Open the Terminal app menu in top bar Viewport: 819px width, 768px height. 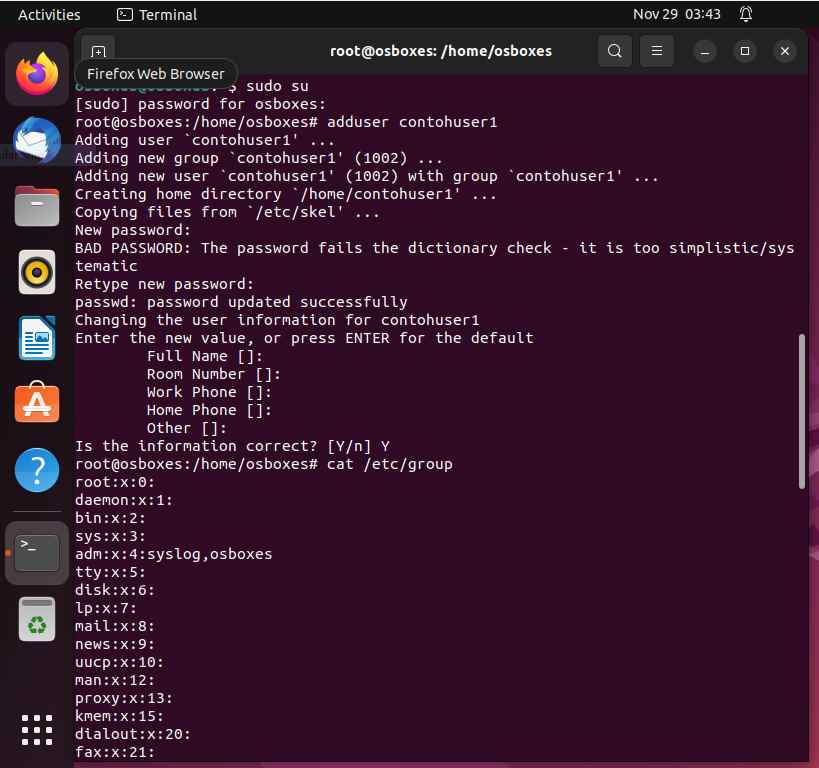157,15
